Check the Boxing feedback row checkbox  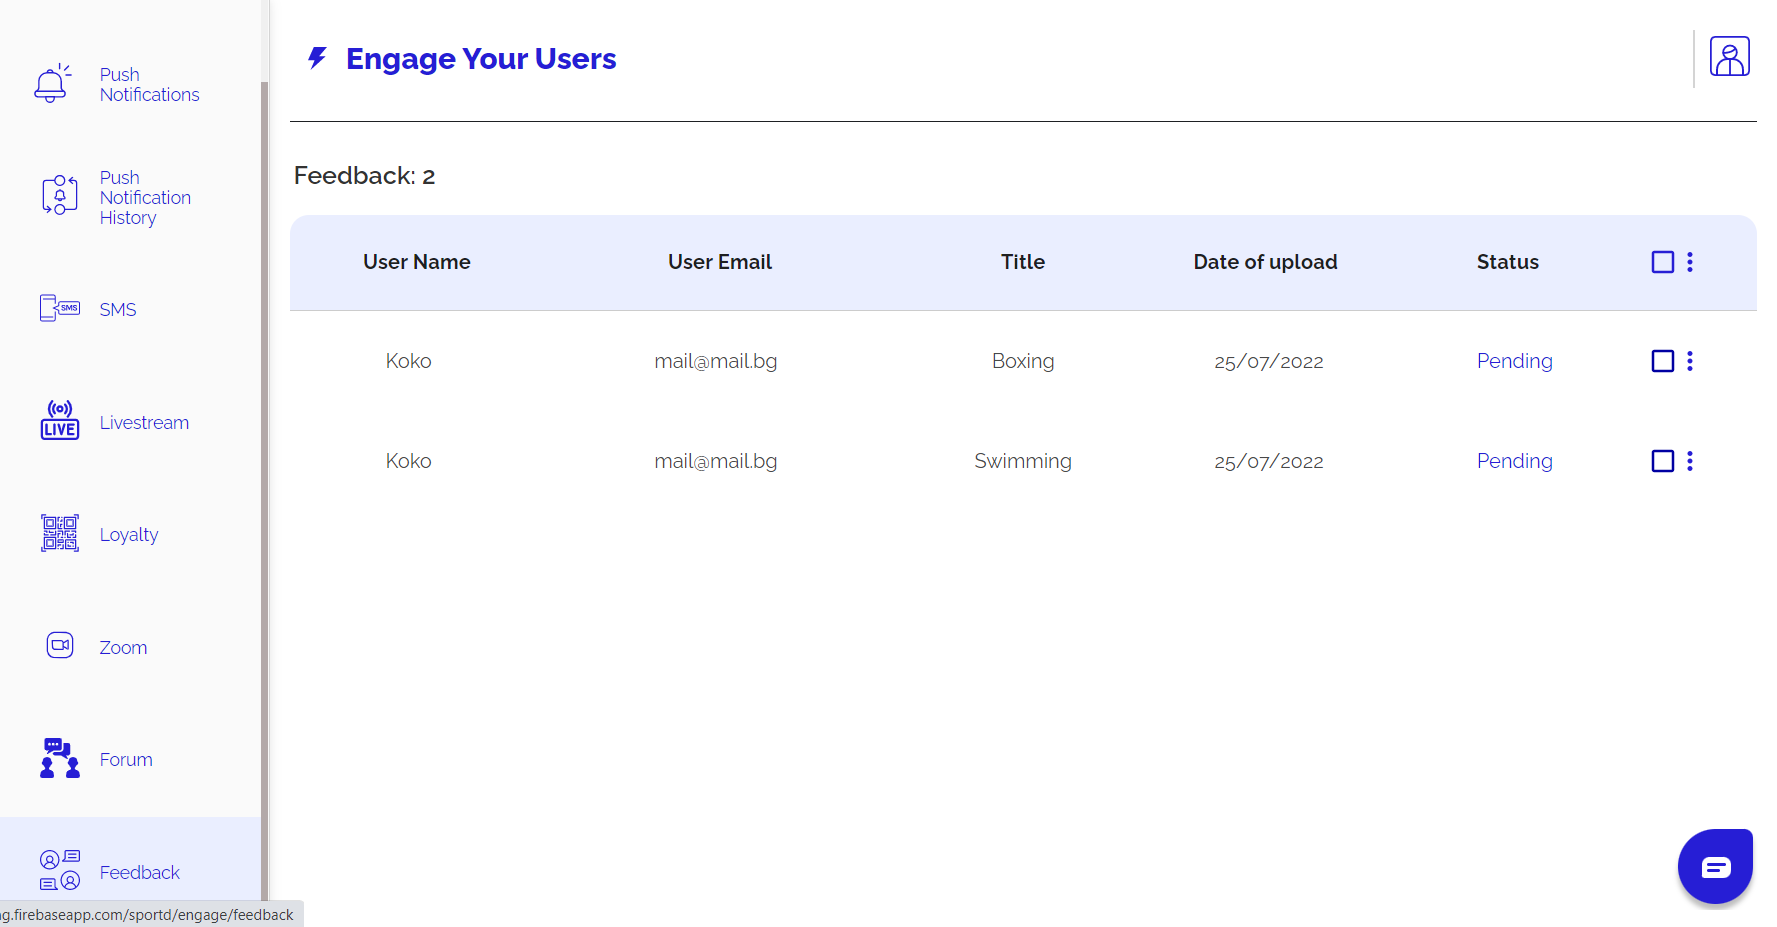[x=1662, y=361]
